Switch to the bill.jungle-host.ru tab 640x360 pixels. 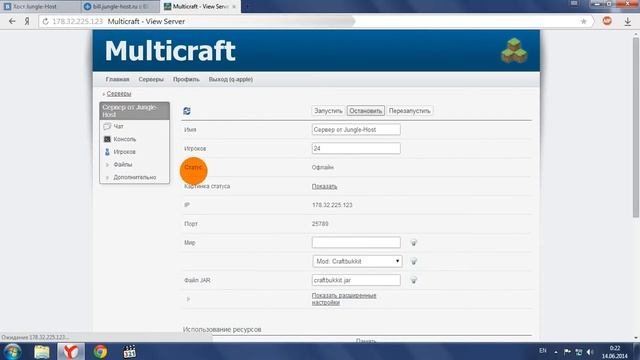tap(120, 7)
